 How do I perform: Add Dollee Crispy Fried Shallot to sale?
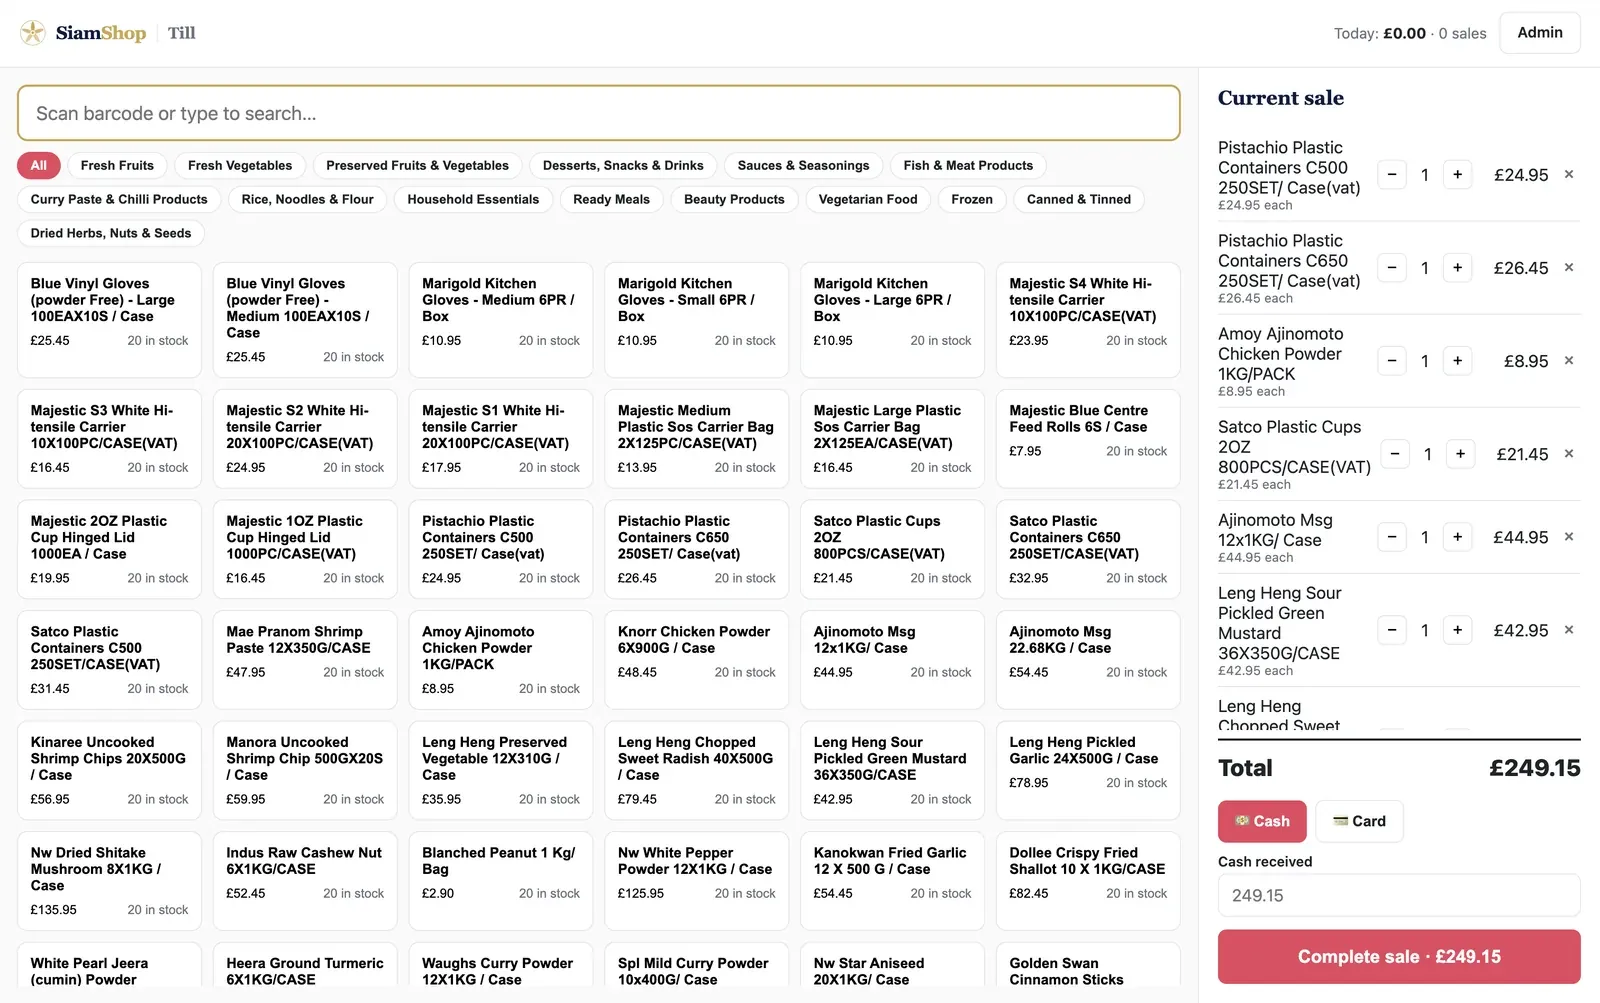point(1088,881)
